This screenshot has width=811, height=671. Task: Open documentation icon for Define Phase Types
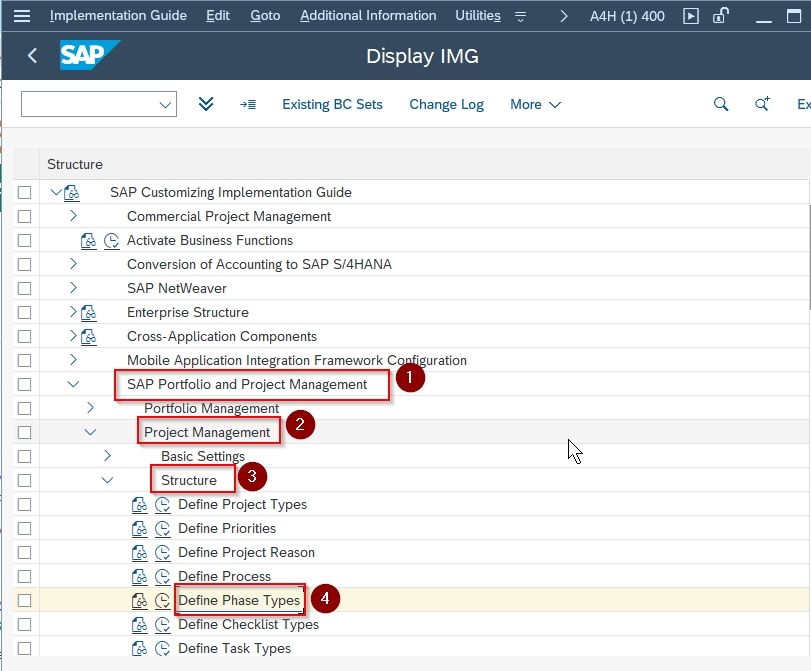[x=139, y=600]
